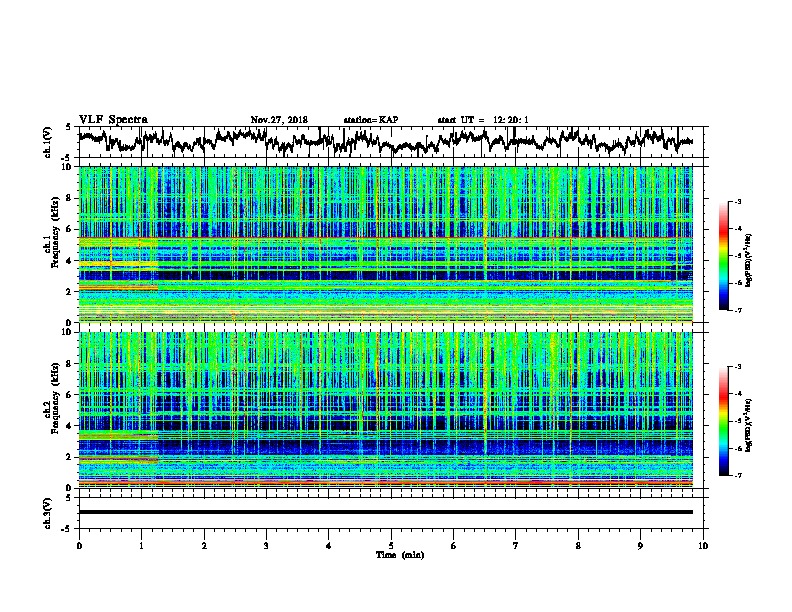Image resolution: width=792 pixels, height=612 pixels.
Task: Click ch.2 frequency tick label '8'
Action: [x=69, y=364]
